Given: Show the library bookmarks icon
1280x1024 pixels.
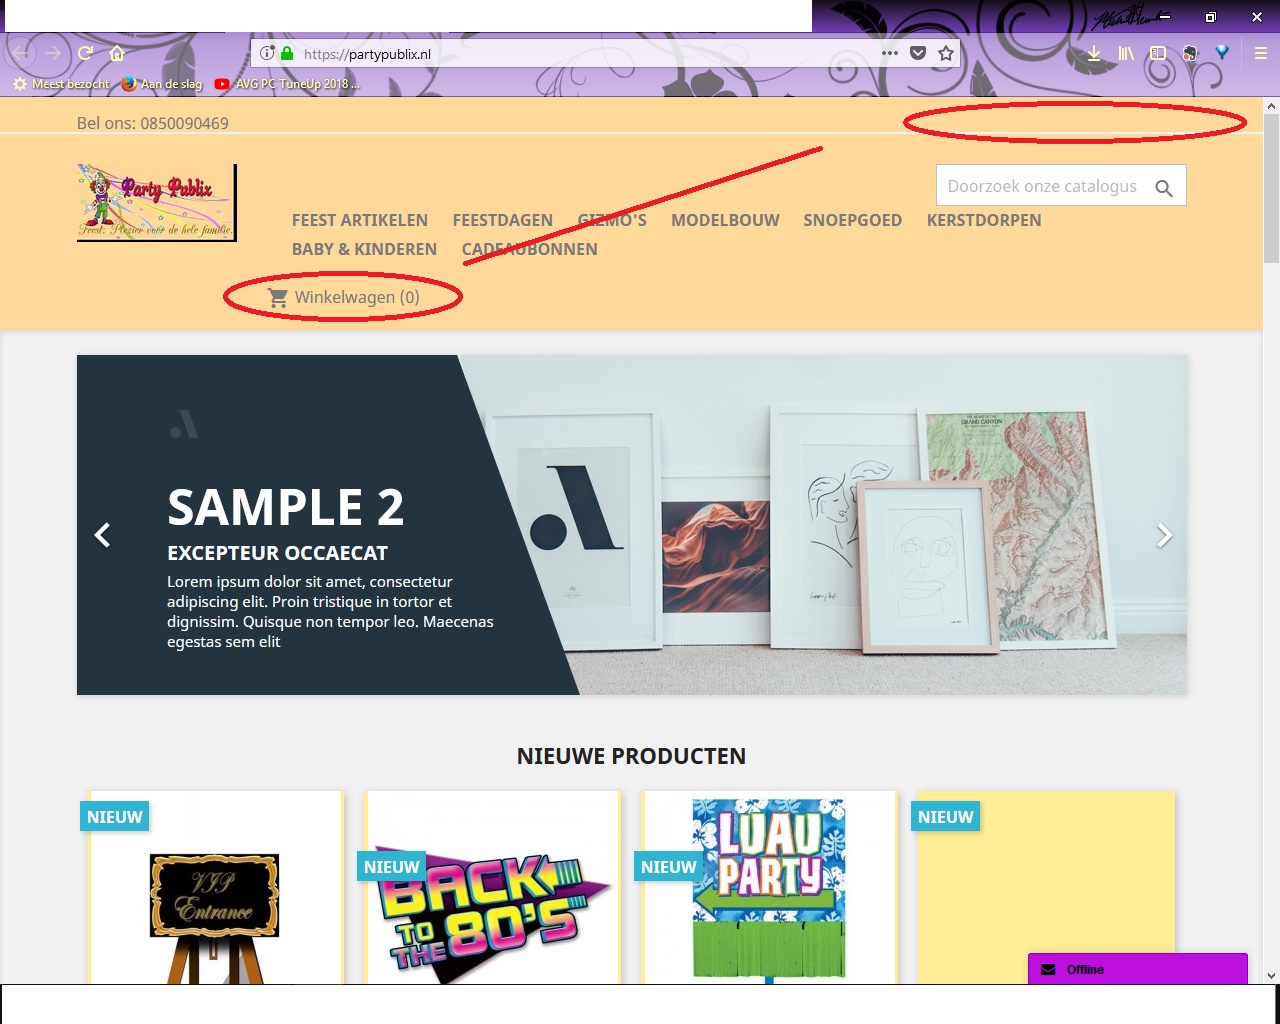Looking at the screenshot, I should click(1126, 54).
